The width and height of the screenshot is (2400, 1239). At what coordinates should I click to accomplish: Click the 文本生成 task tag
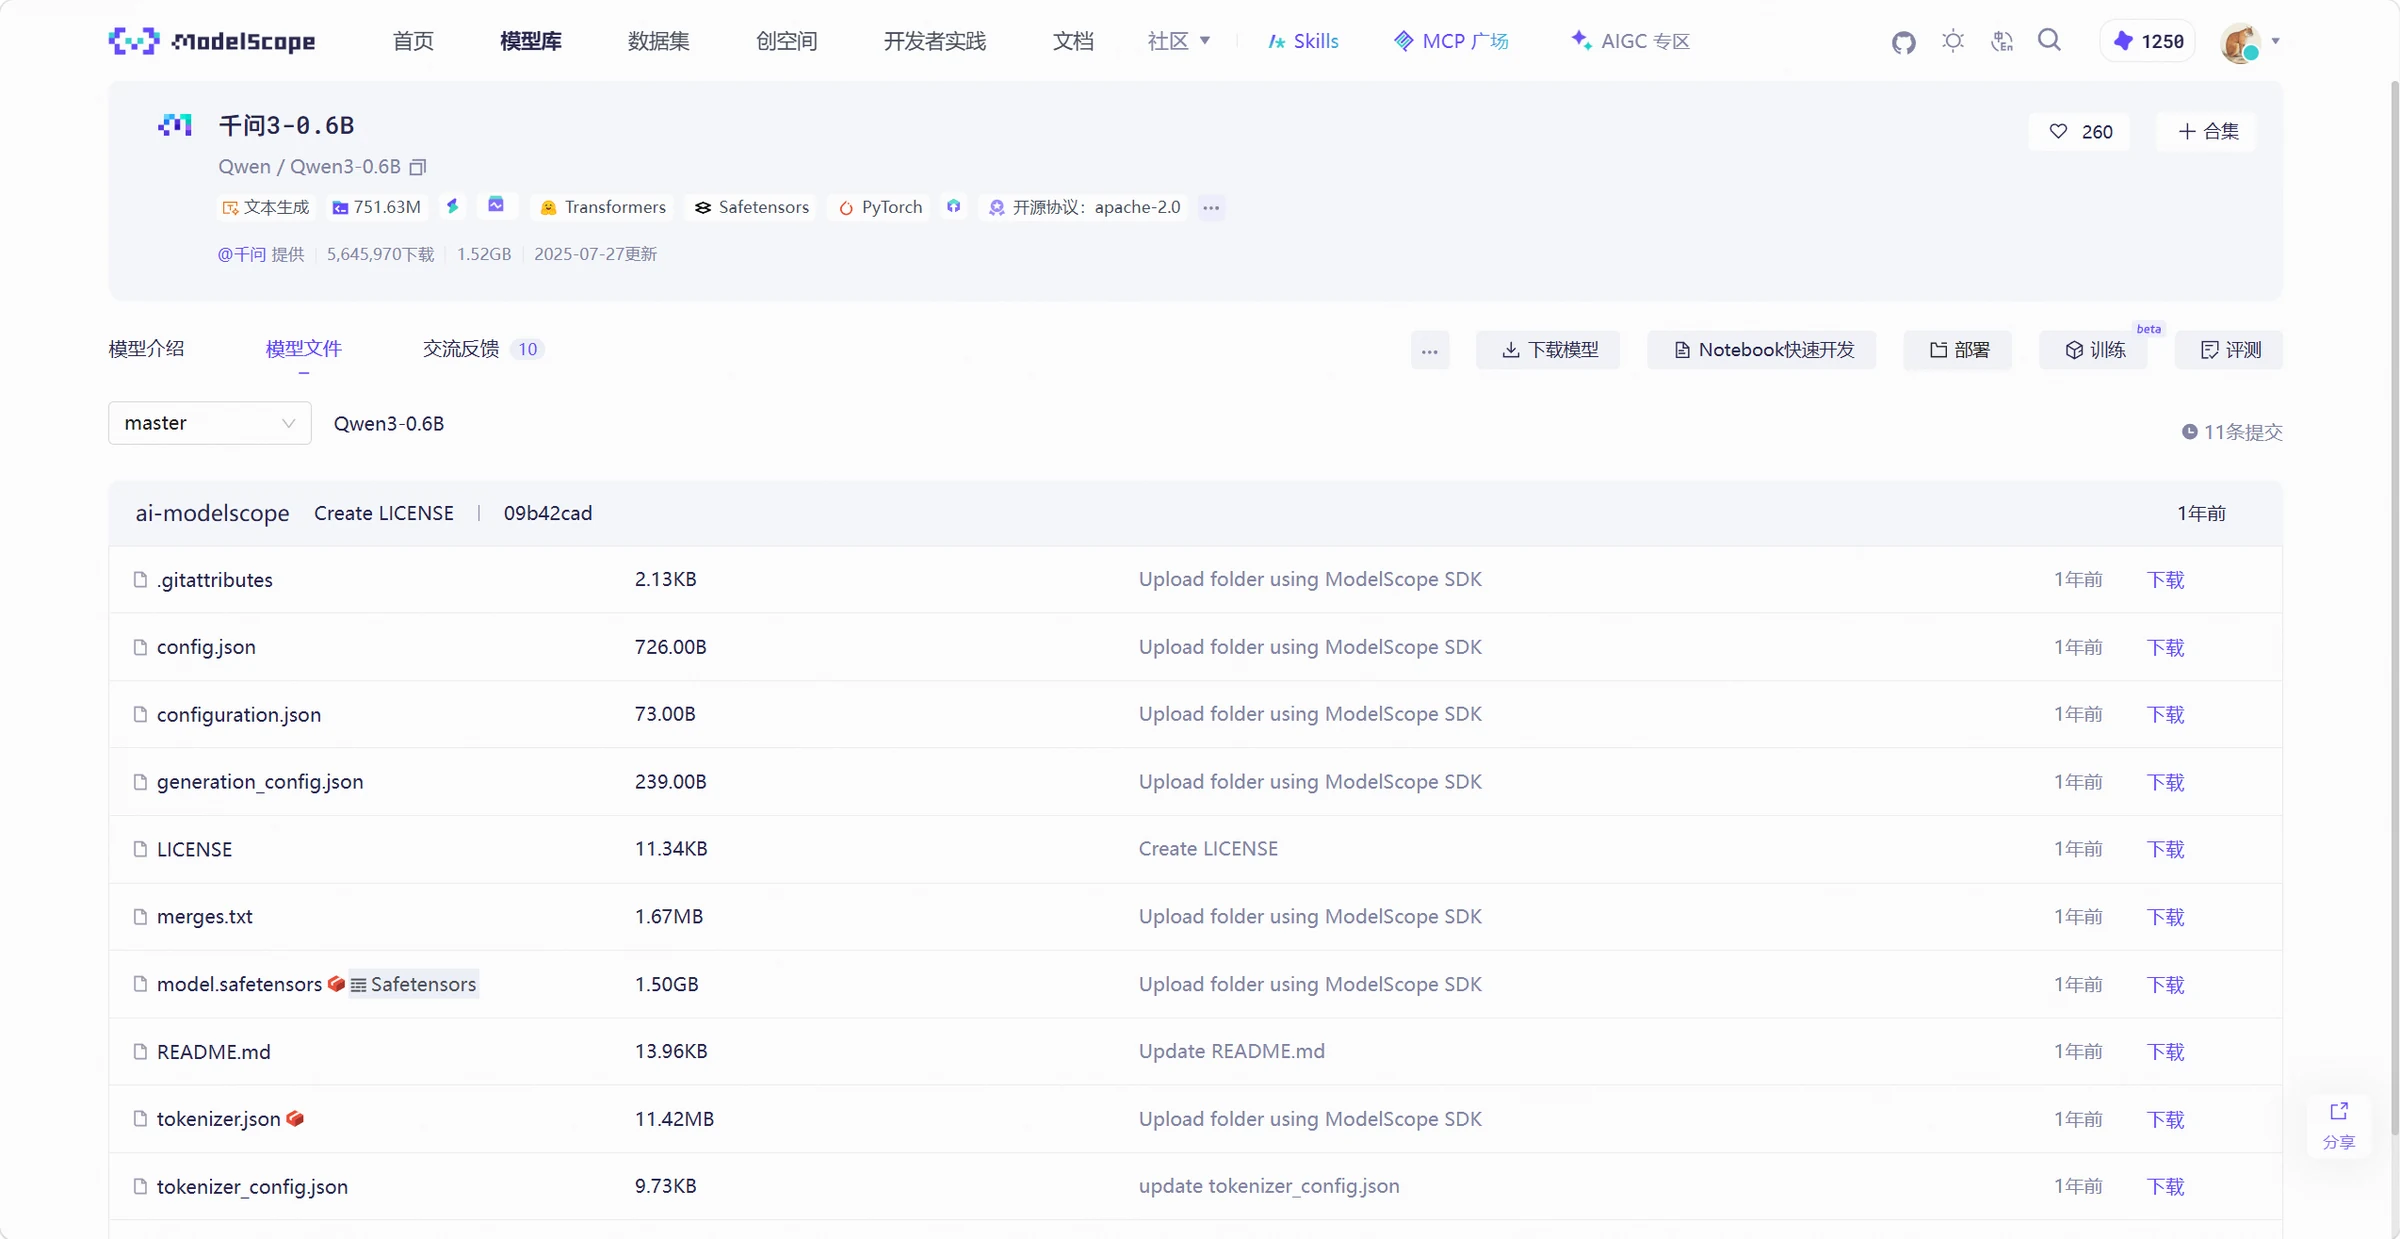[265, 207]
